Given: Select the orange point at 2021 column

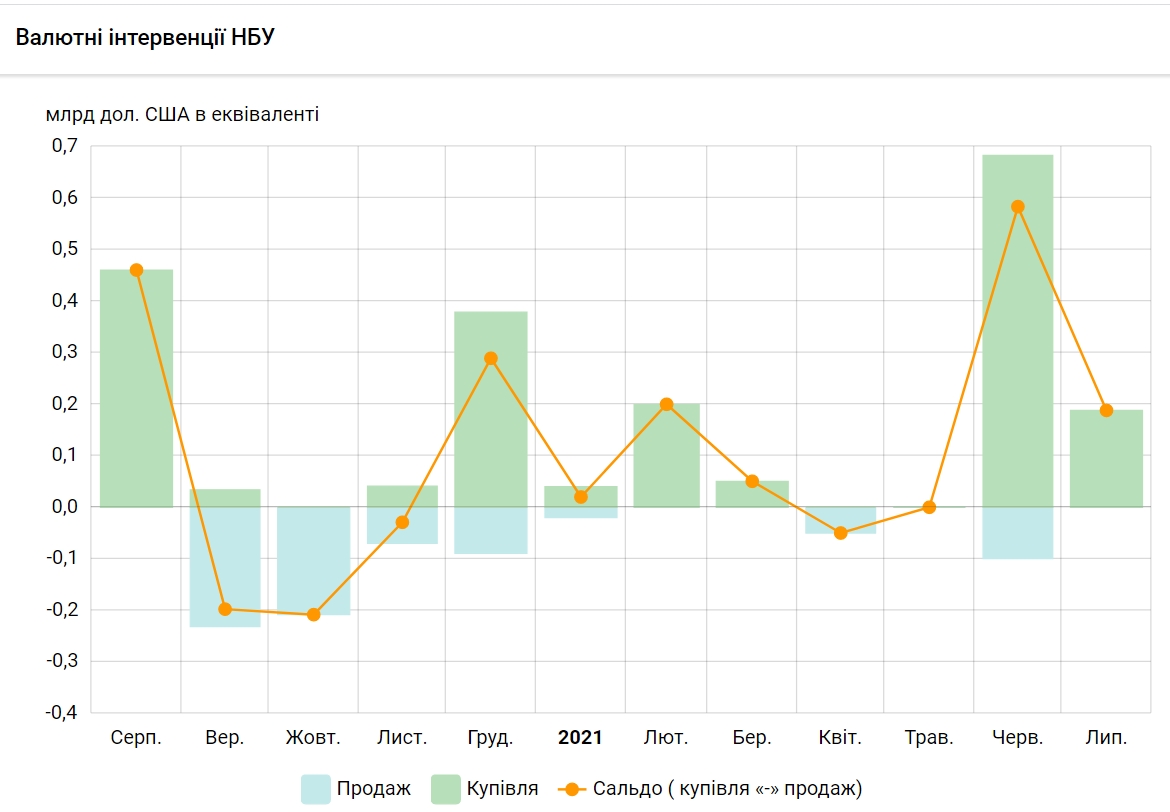Looking at the screenshot, I should click(x=581, y=497).
